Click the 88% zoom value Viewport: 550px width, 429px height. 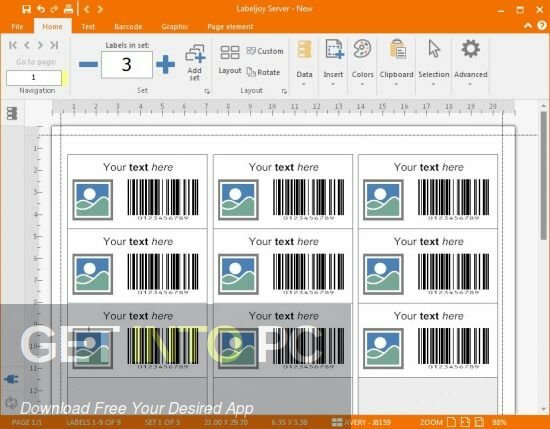point(499,422)
